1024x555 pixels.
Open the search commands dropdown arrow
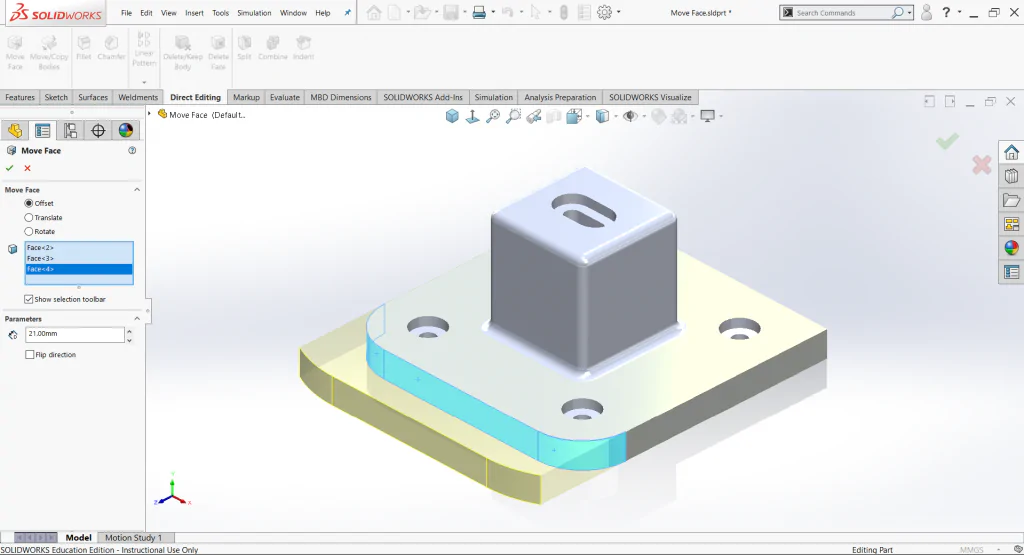909,12
